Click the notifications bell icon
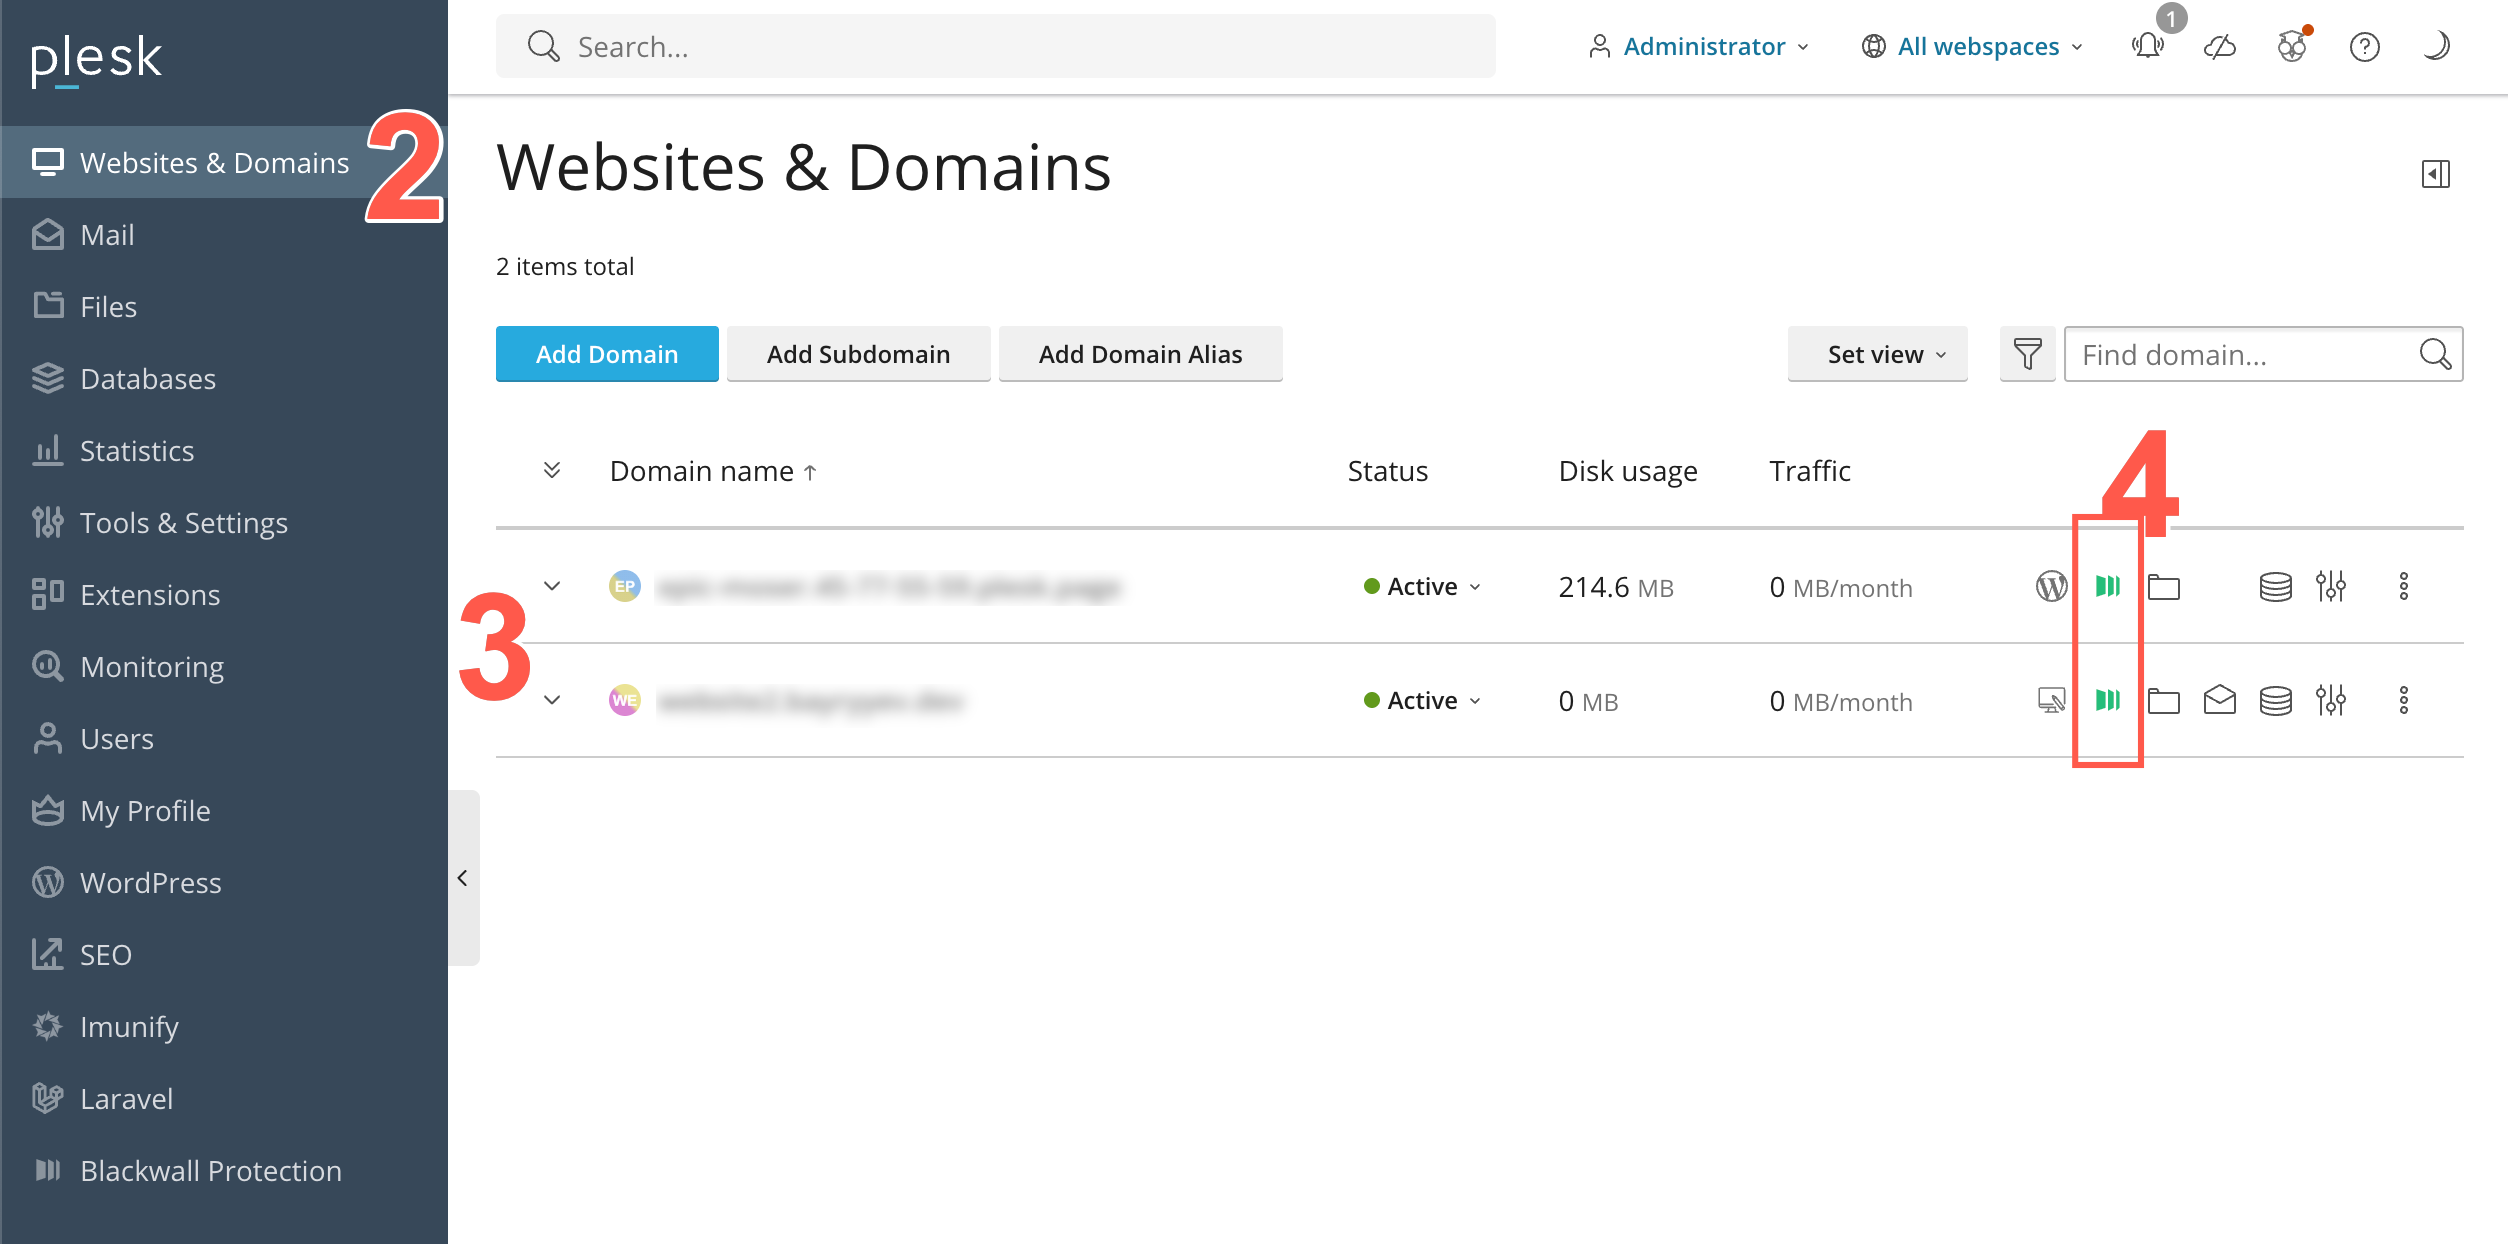This screenshot has width=2508, height=1244. (2147, 46)
